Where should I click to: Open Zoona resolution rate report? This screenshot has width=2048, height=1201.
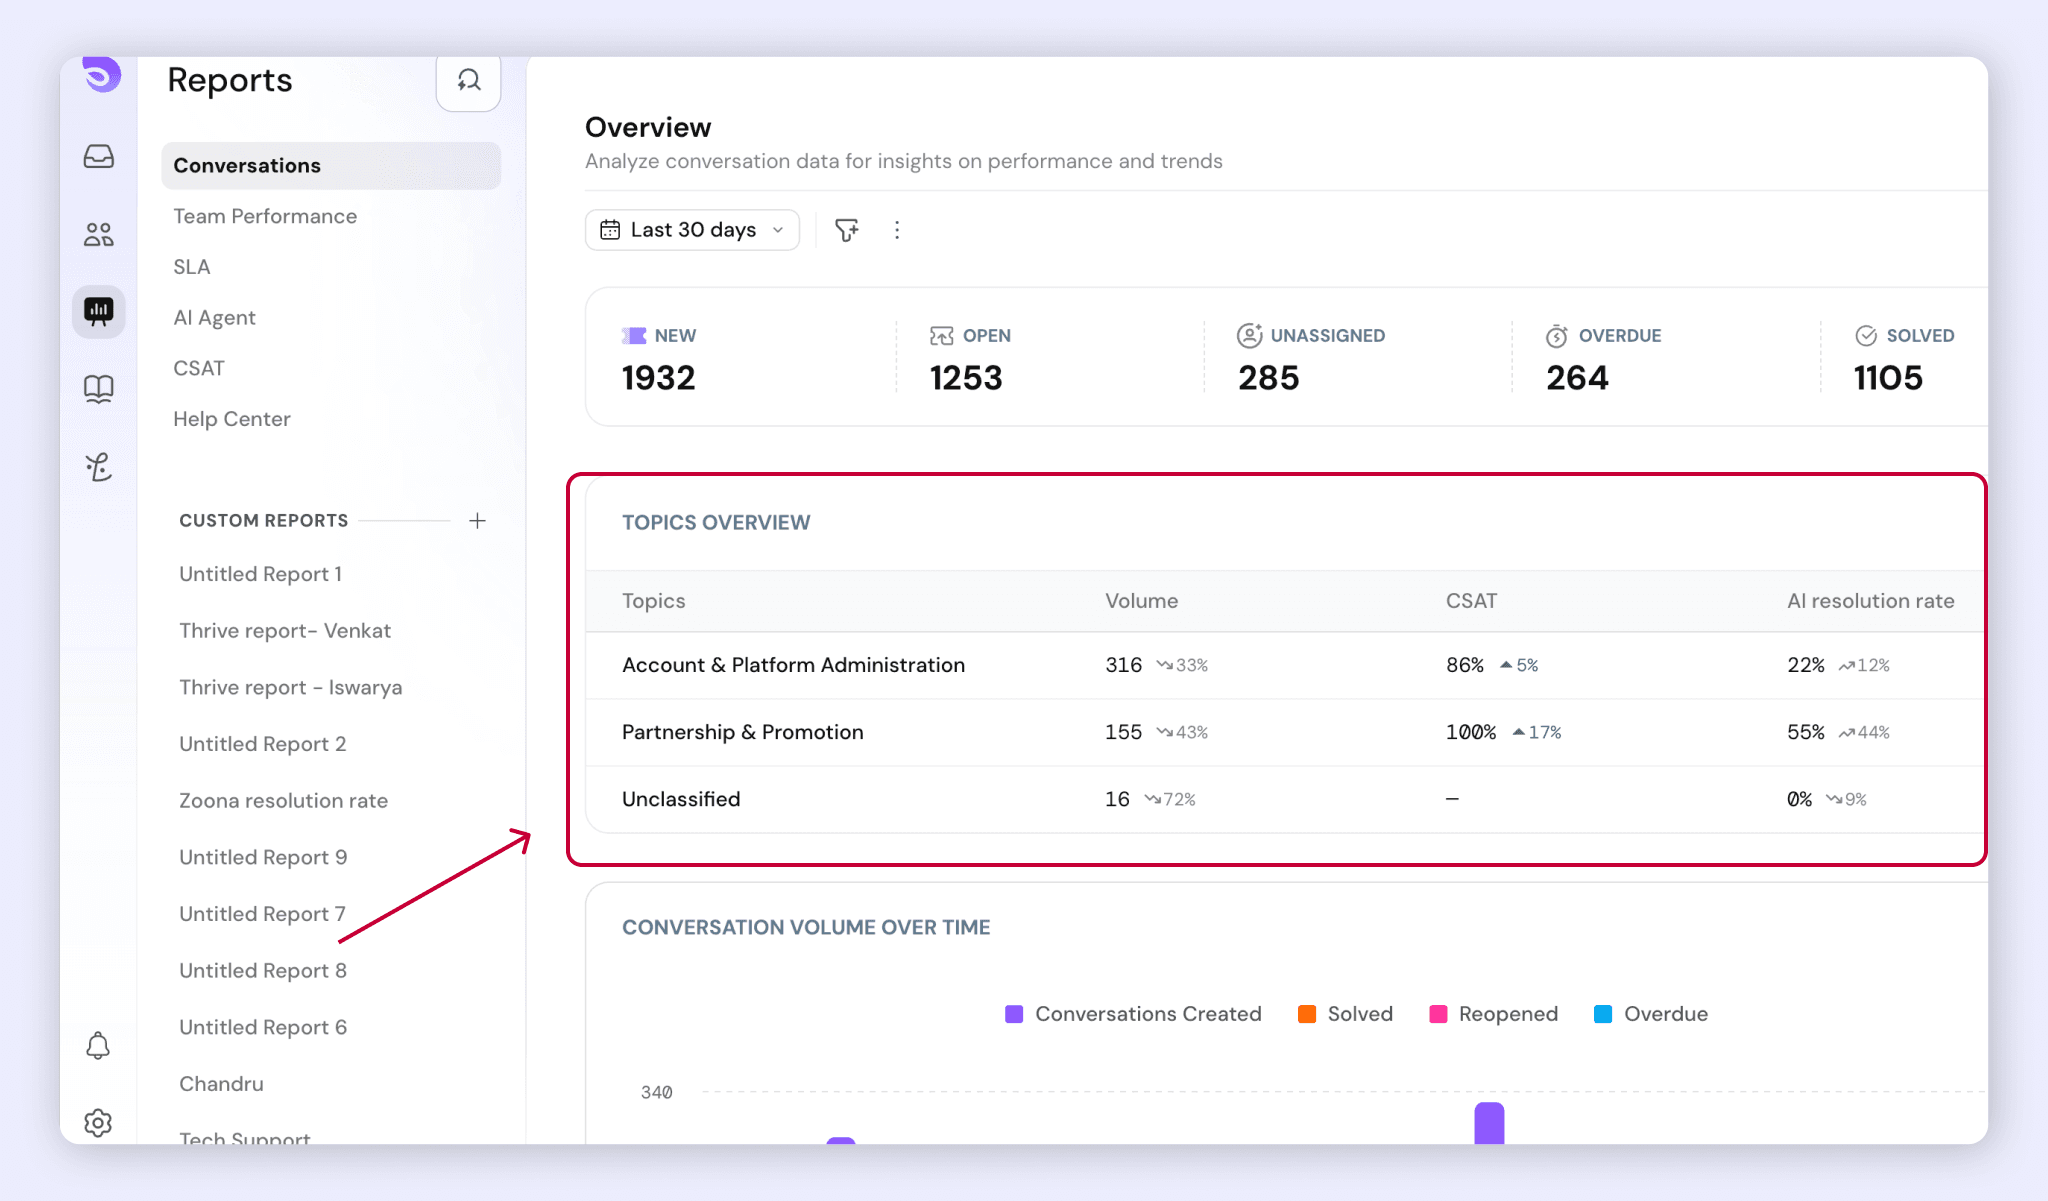coord(284,801)
